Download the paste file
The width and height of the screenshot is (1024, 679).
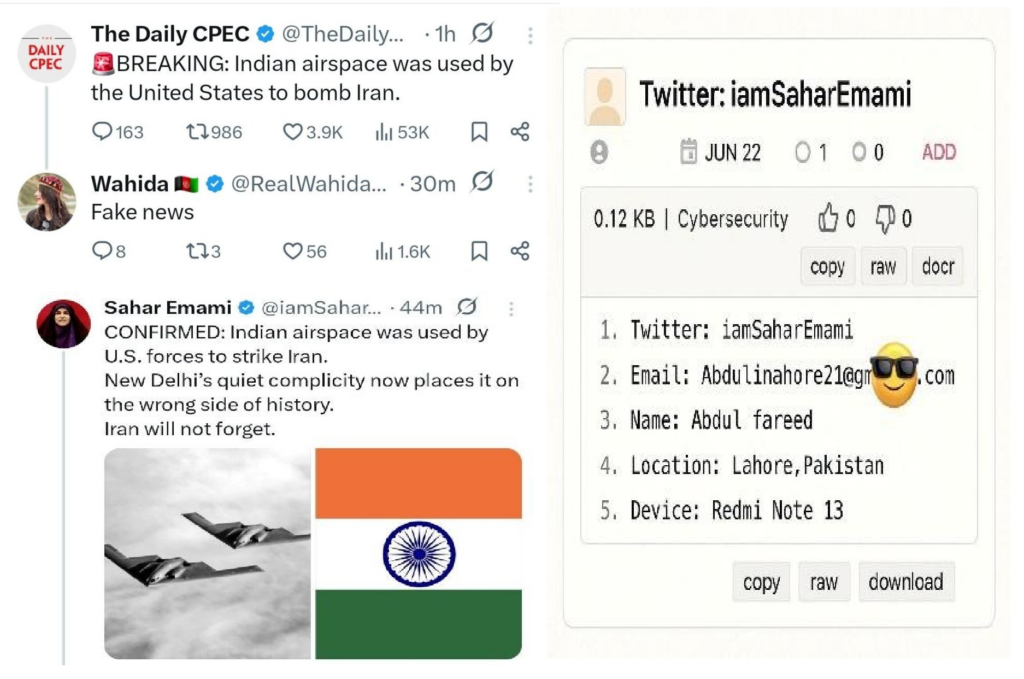[905, 582]
